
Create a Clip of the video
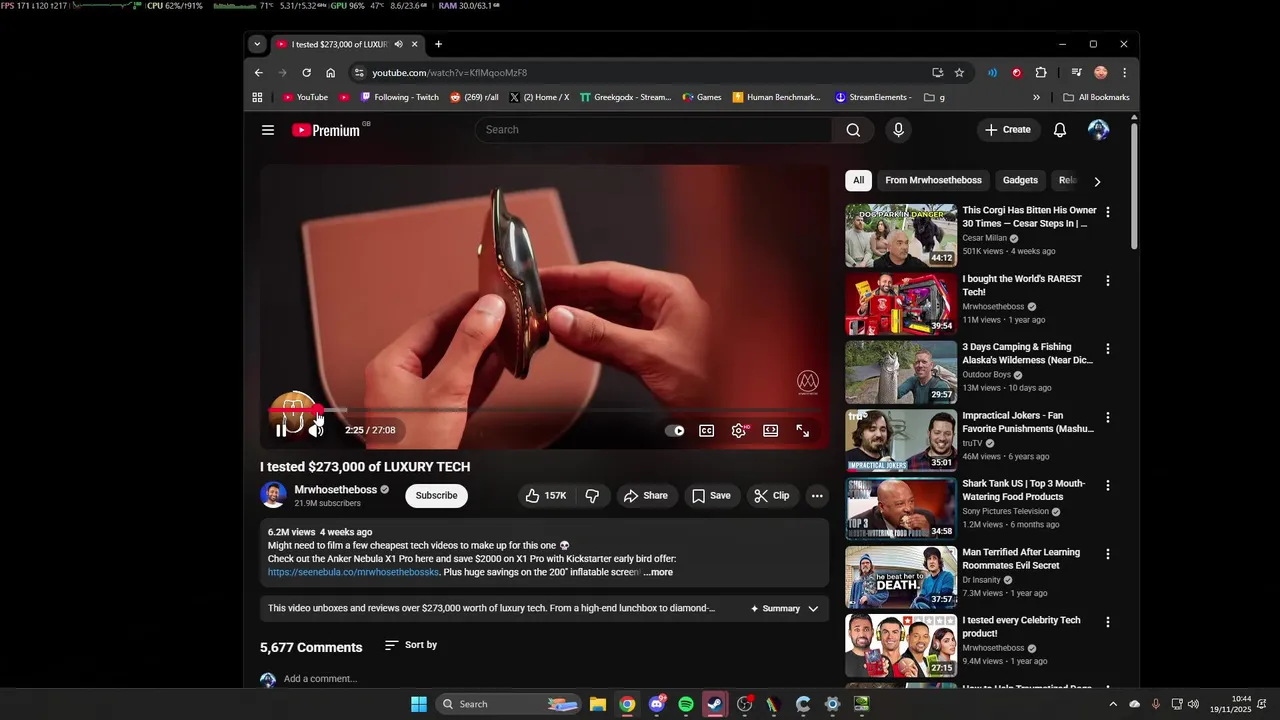771,496
